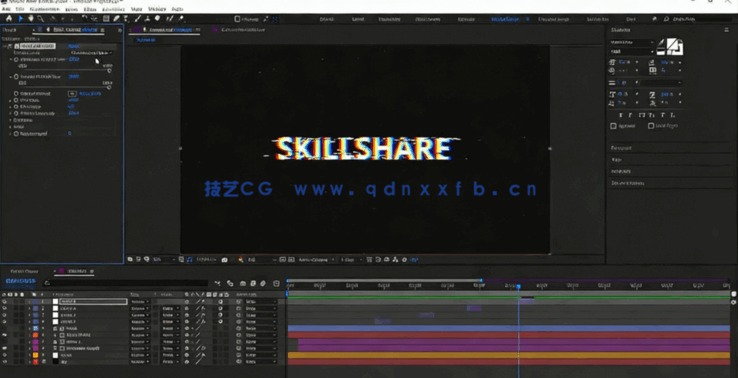Screen dimensions: 738x378
Task: Hide layer 4 with its eye toggle
Action: point(5,322)
